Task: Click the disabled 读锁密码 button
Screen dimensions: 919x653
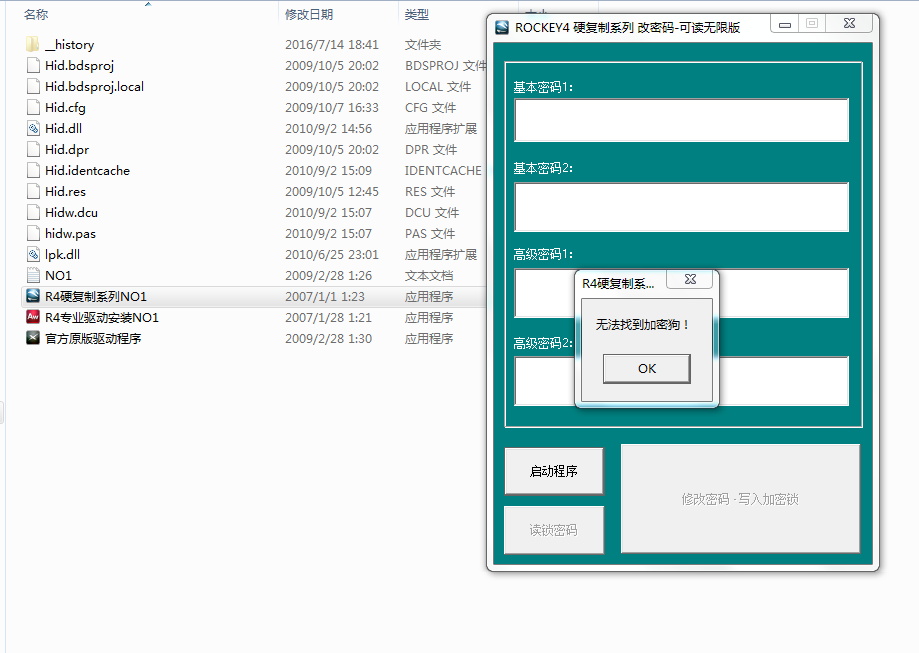Action: click(x=554, y=530)
